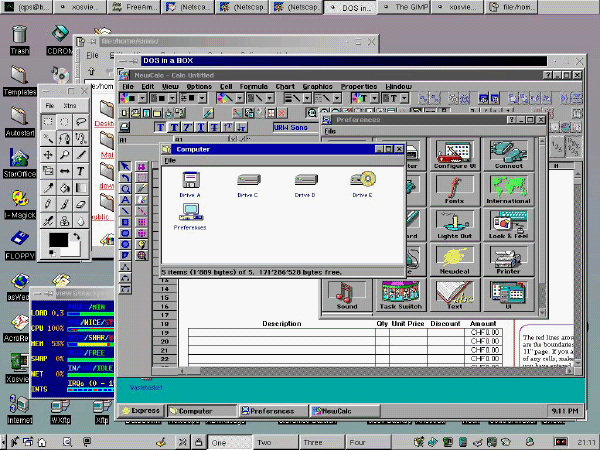Open the International preference module

tap(508, 189)
